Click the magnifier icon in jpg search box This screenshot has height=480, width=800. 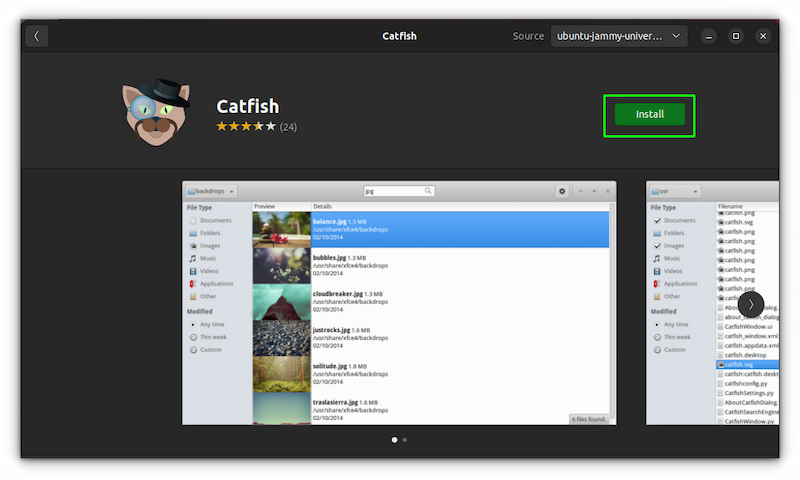click(x=428, y=191)
